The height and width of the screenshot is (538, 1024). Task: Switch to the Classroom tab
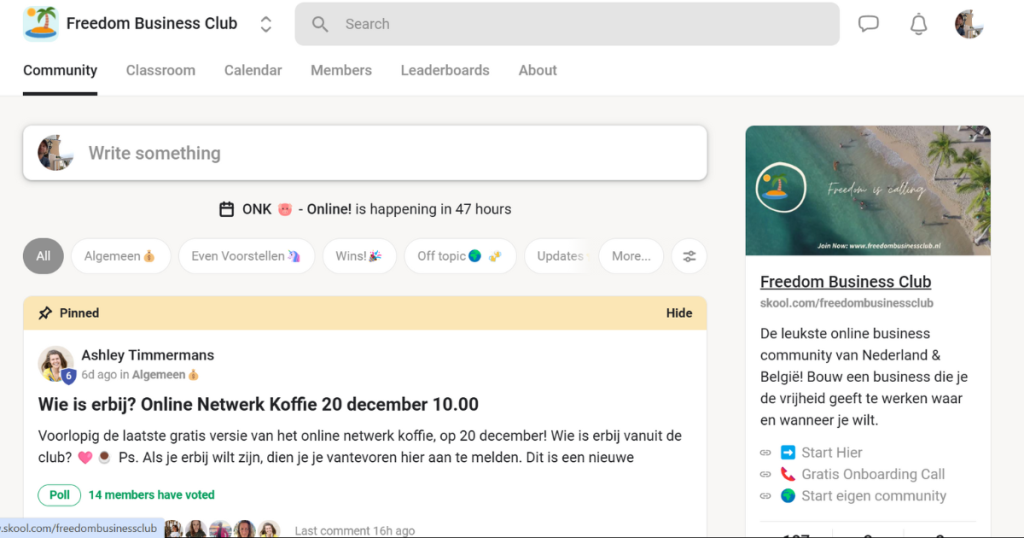click(161, 71)
